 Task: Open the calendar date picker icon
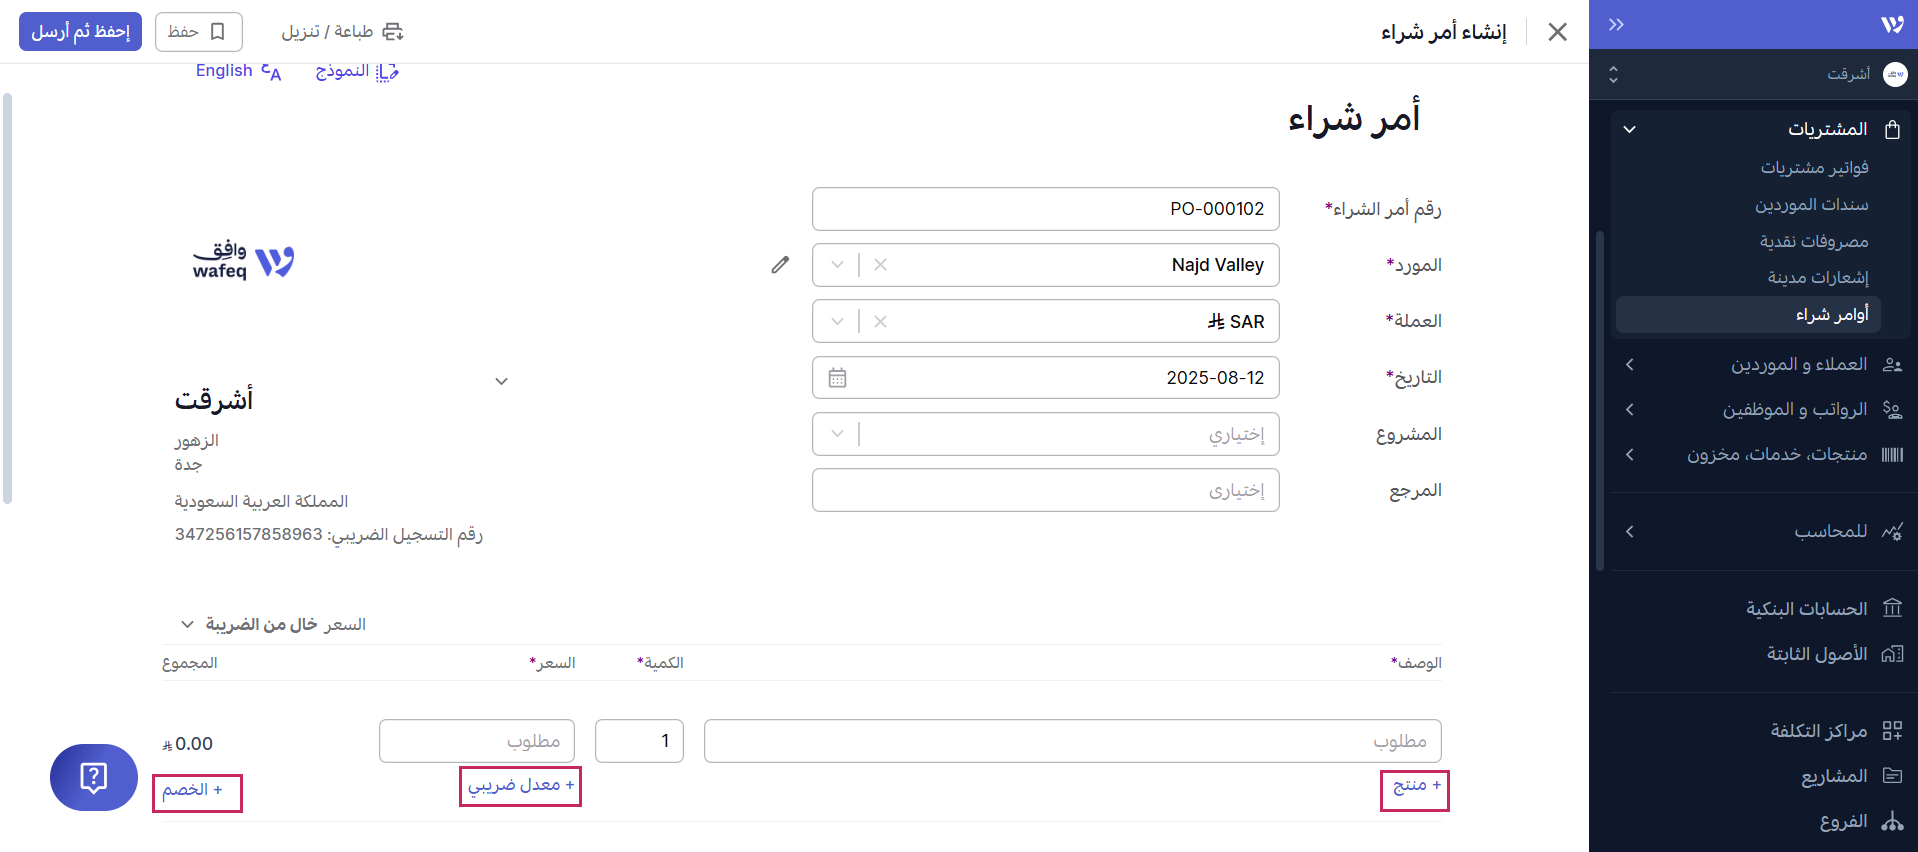[837, 378]
